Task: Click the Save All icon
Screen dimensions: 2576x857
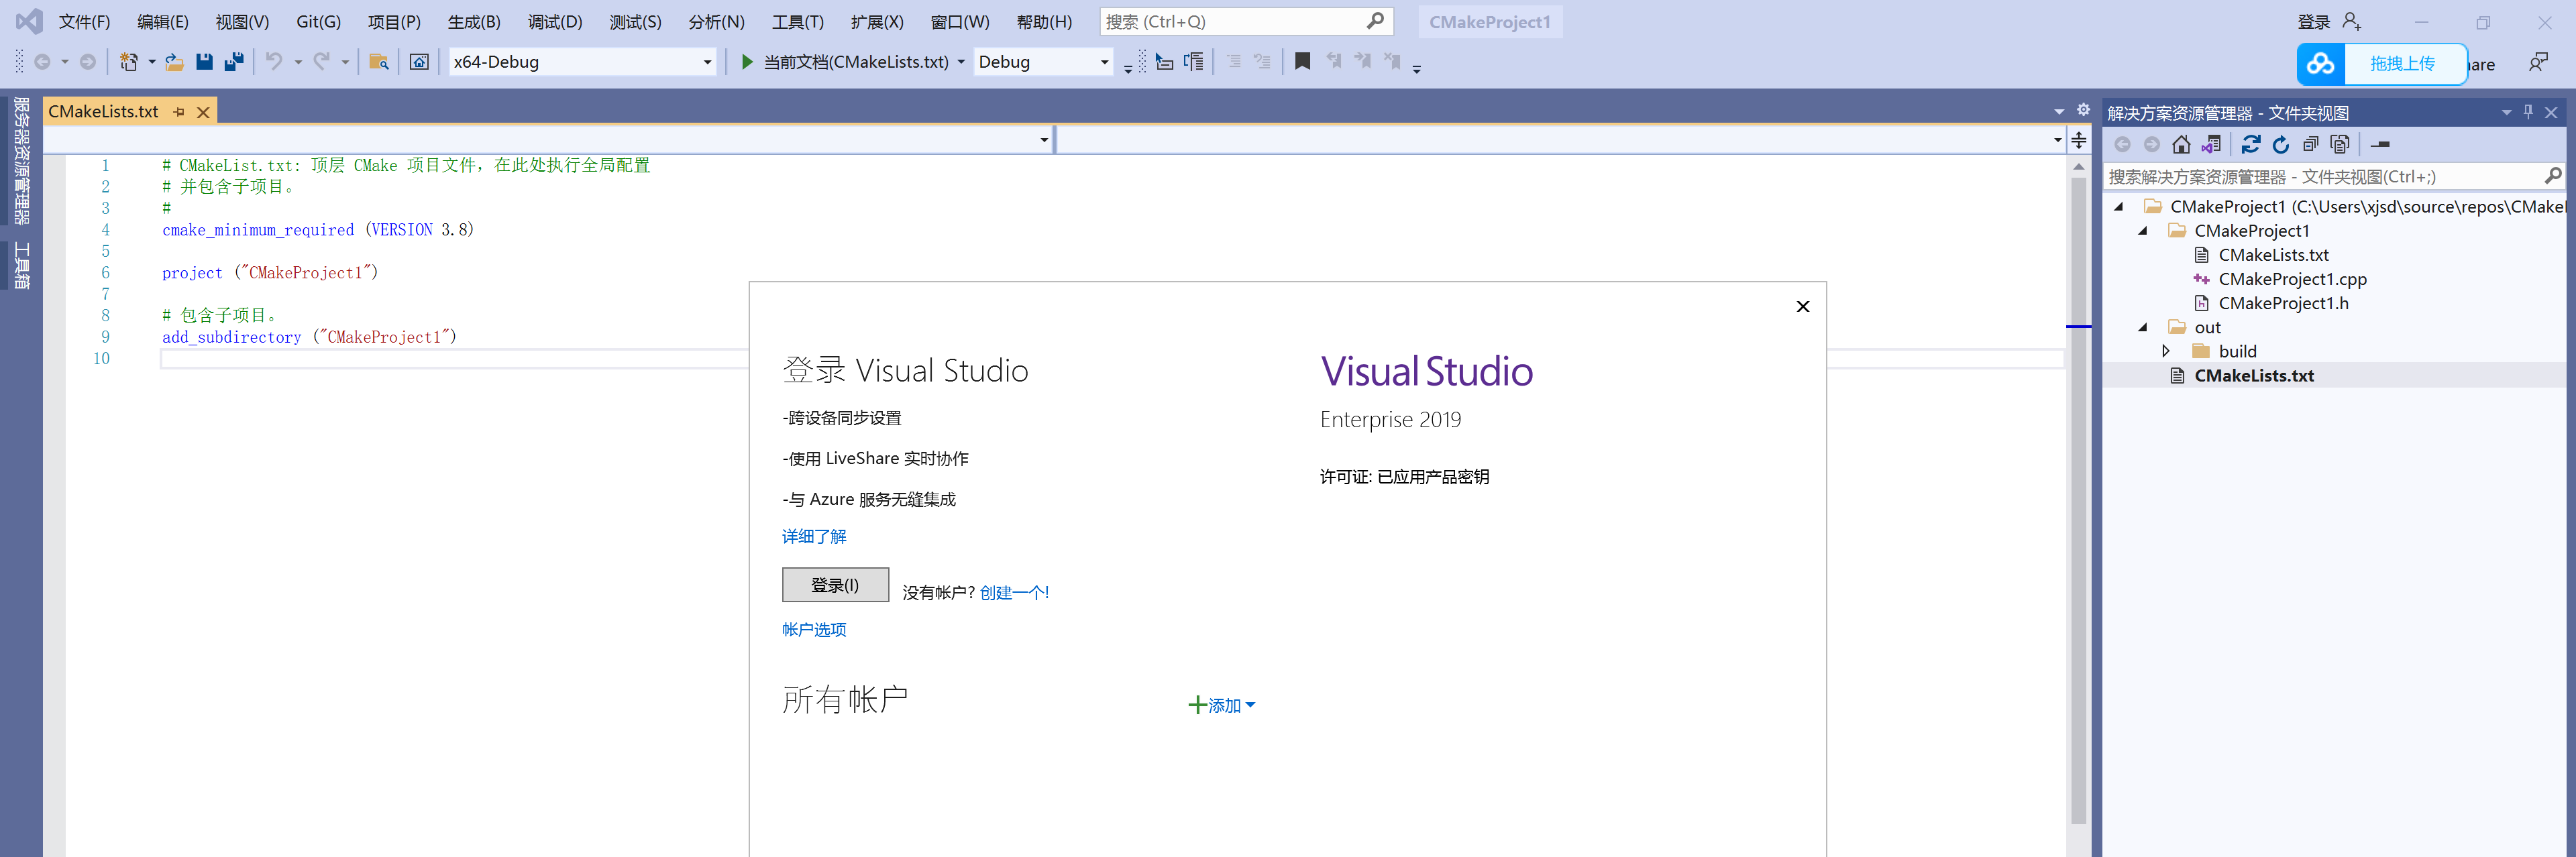Action: point(234,62)
